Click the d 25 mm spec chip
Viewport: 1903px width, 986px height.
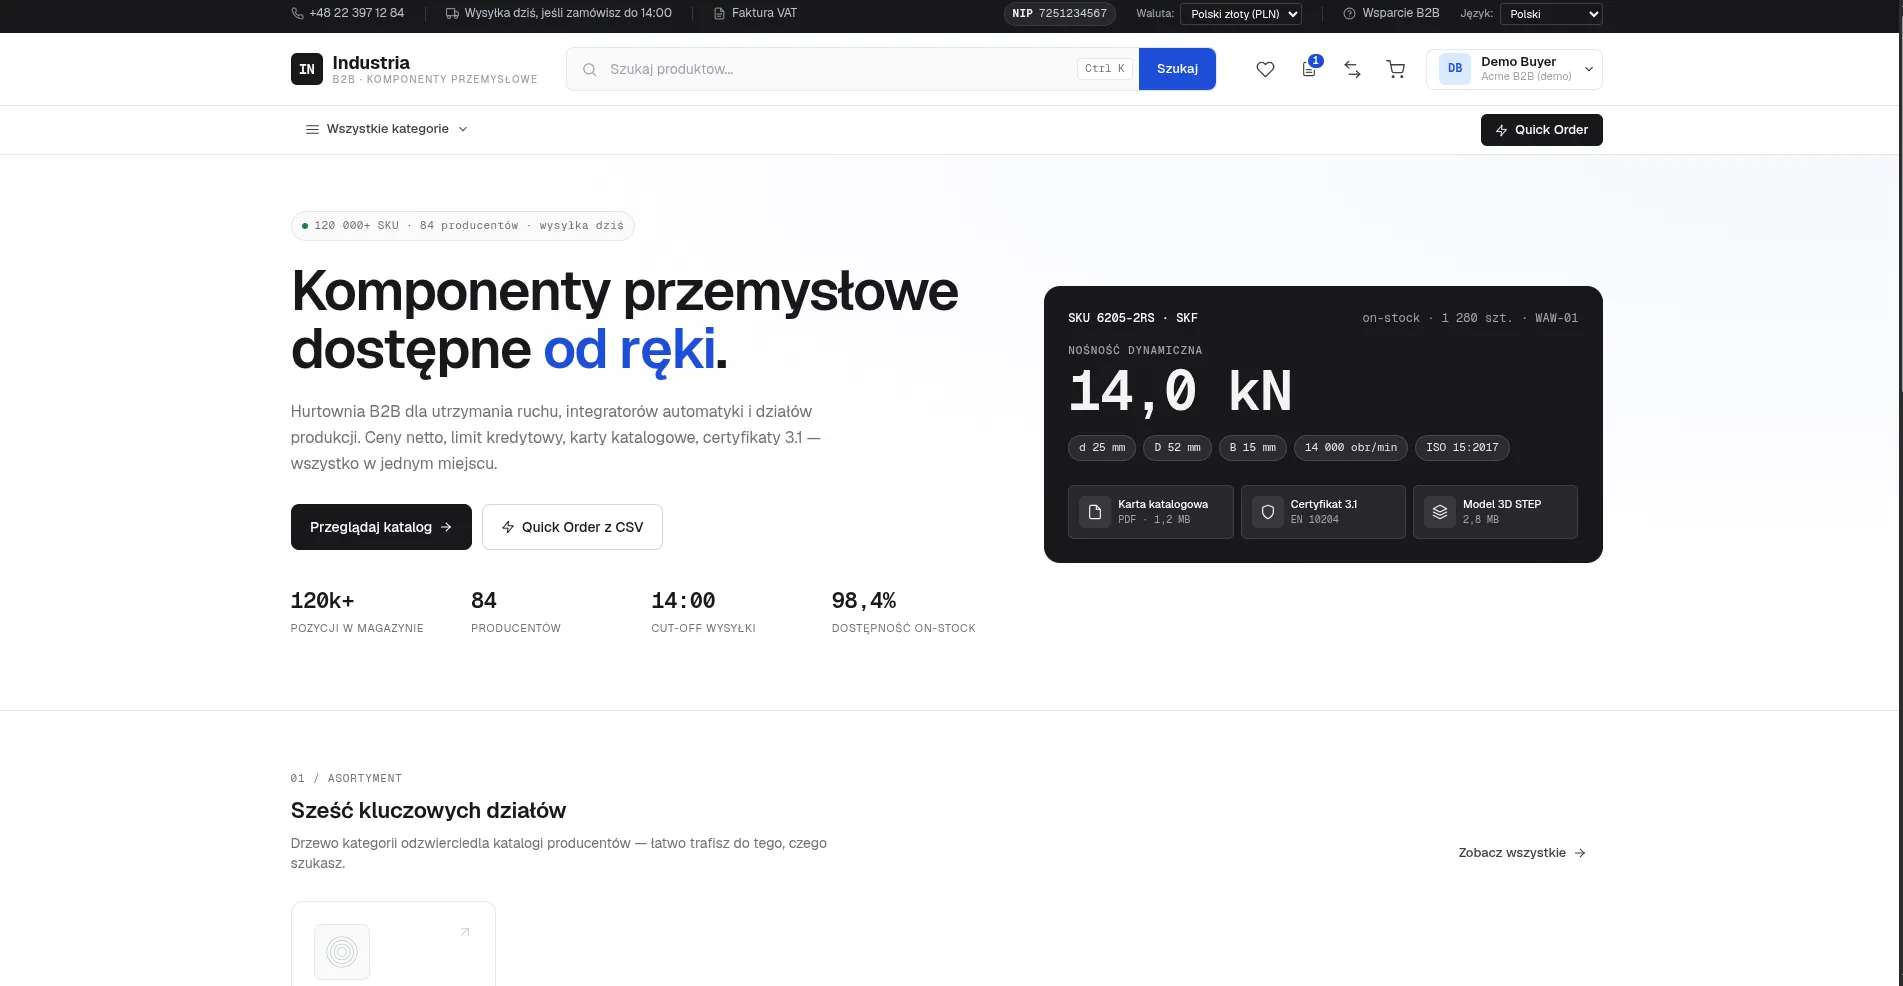(1102, 448)
